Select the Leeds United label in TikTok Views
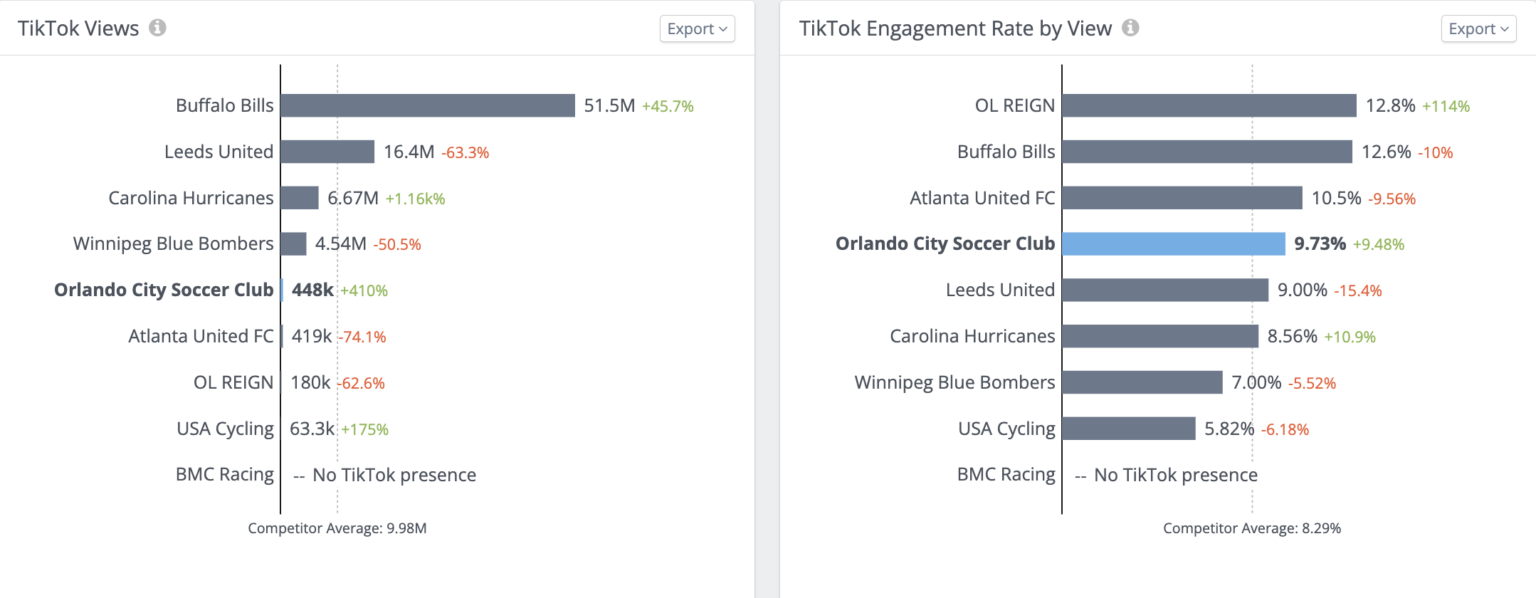Viewport: 1536px width, 598px height. click(x=218, y=151)
